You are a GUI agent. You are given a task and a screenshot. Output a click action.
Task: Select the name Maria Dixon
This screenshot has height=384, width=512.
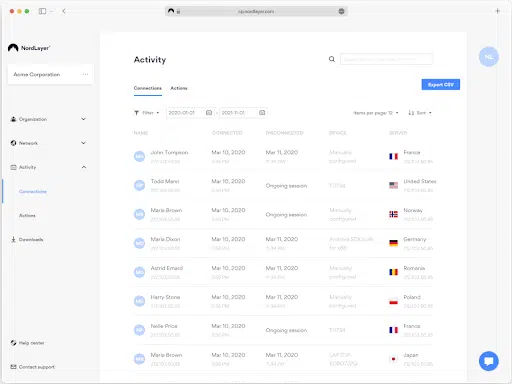click(165, 239)
